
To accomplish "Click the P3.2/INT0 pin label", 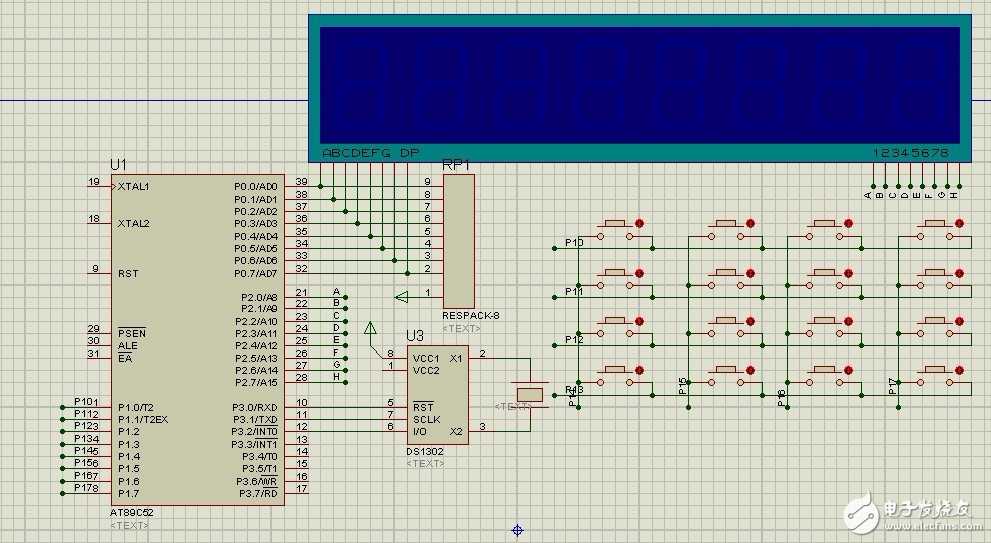I will [x=255, y=432].
